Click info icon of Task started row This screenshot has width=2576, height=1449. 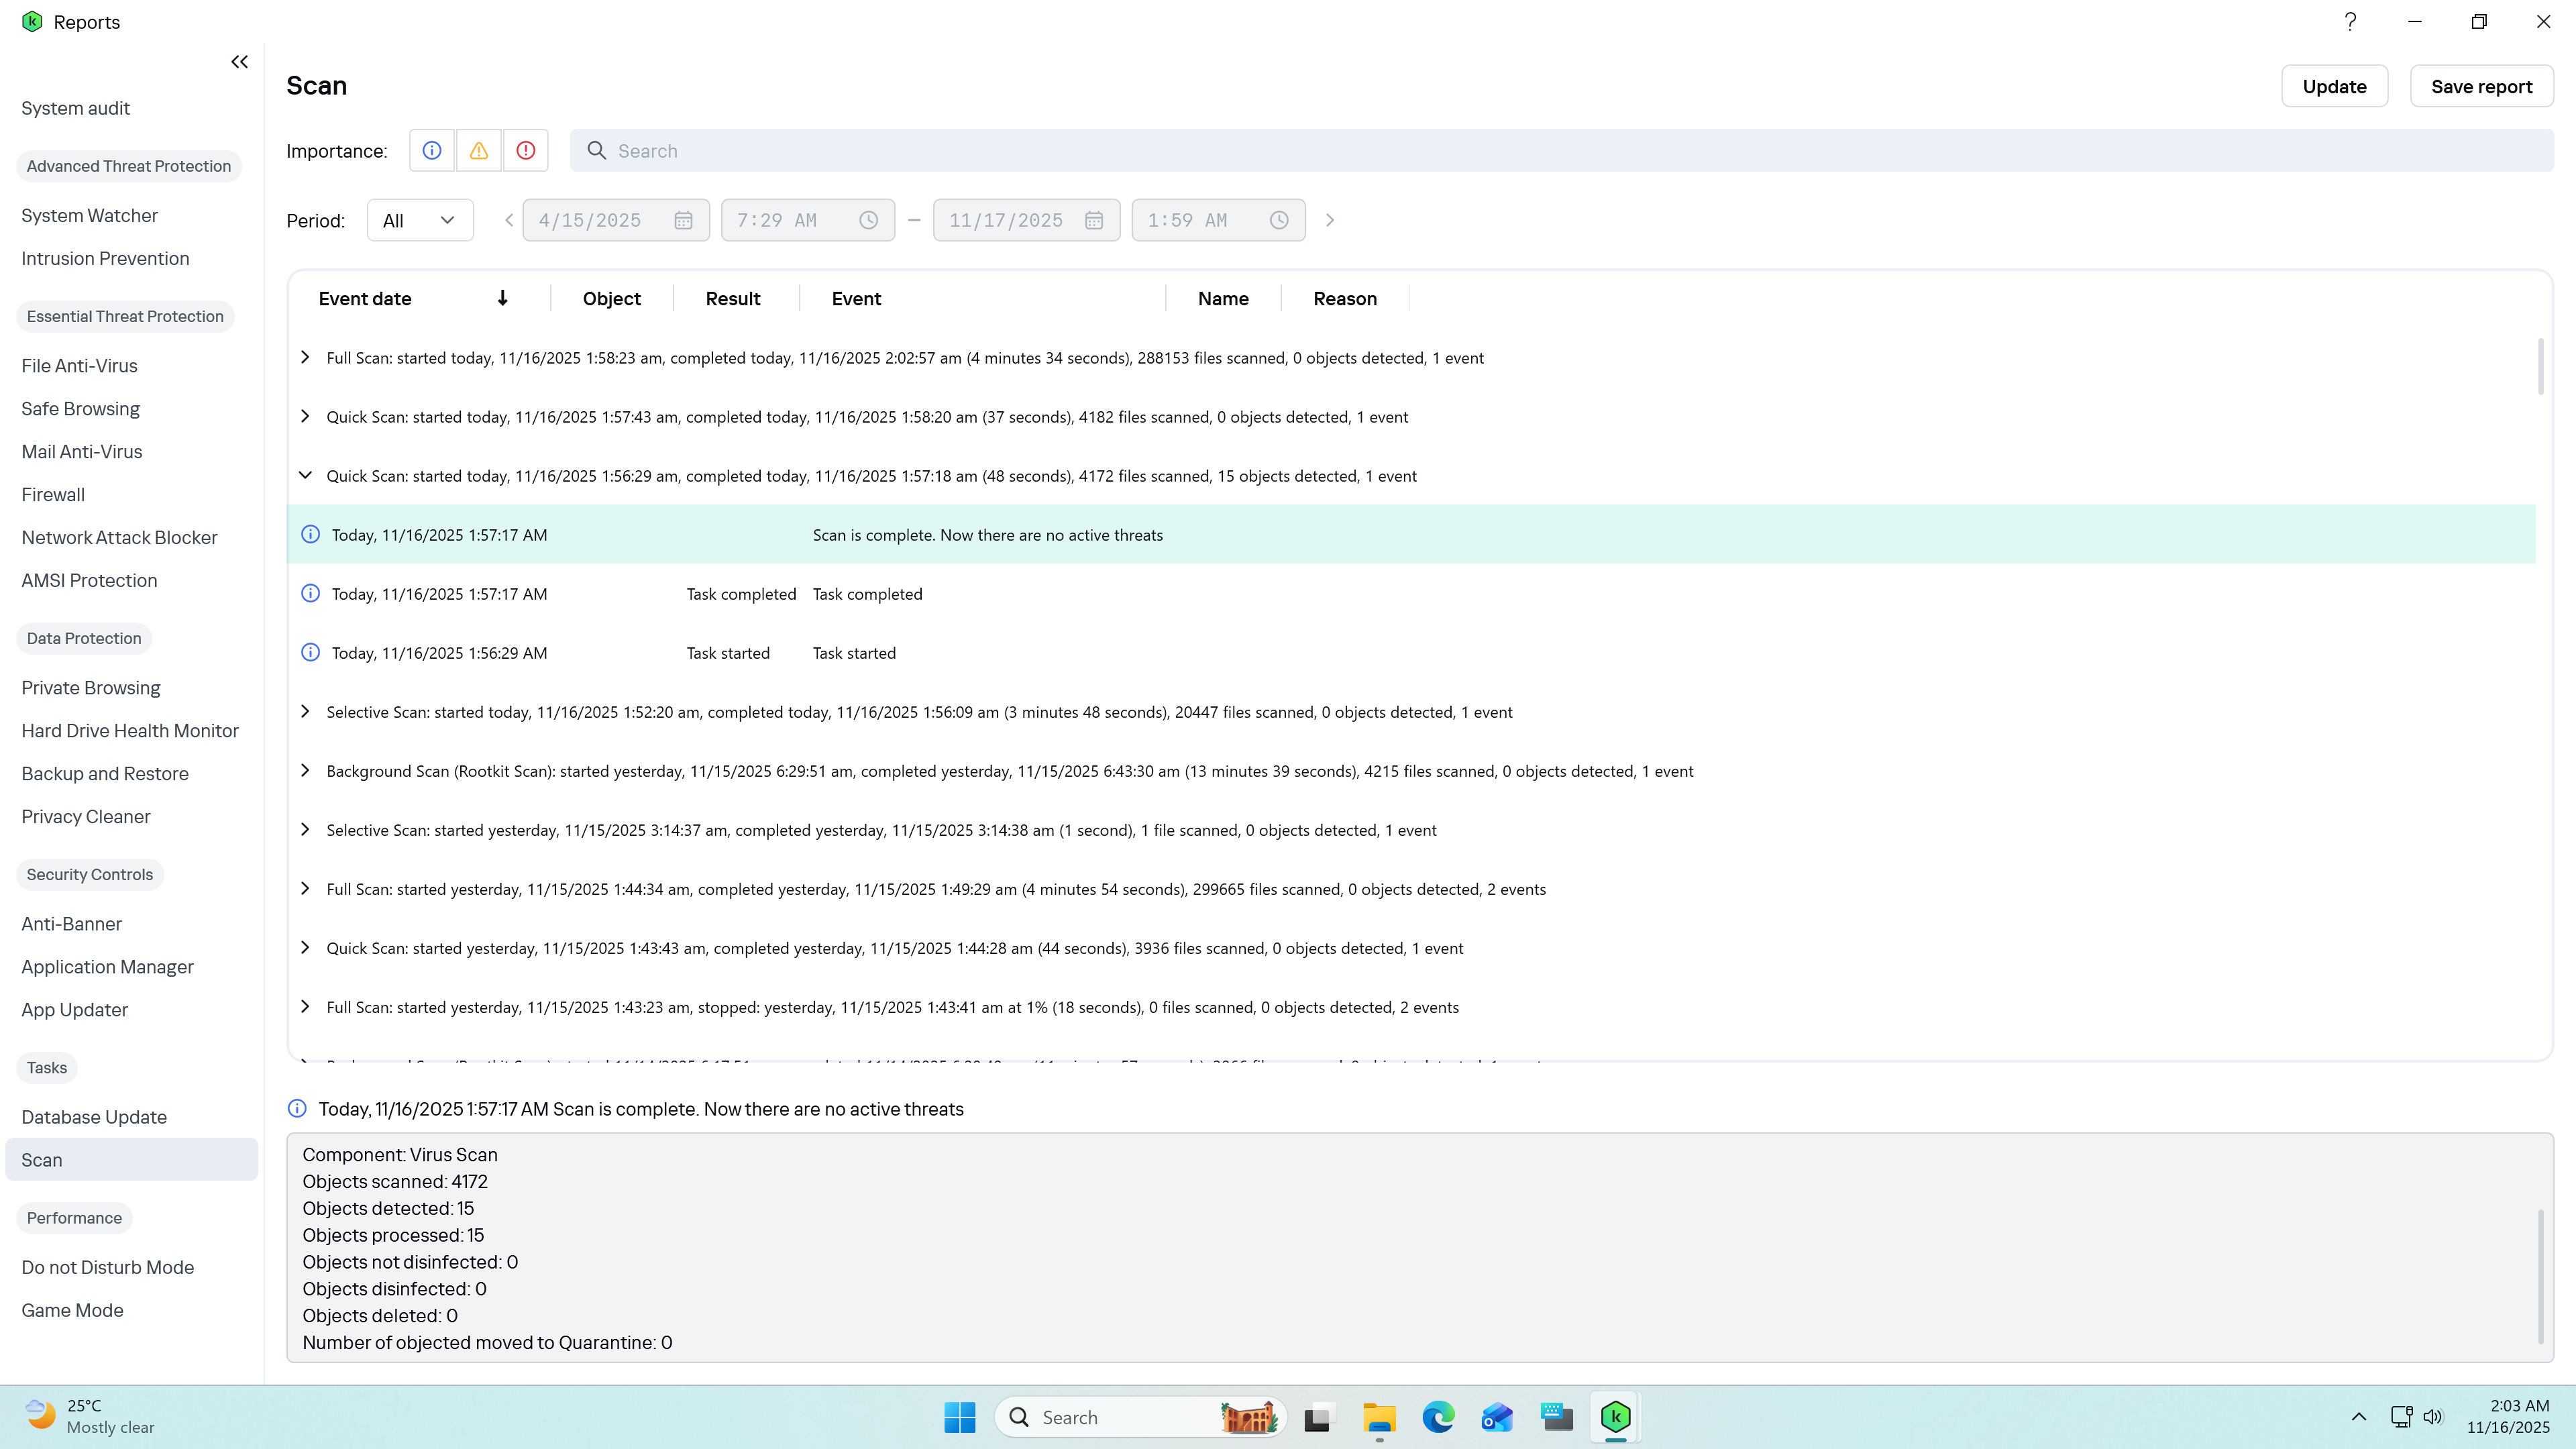pyautogui.click(x=311, y=653)
